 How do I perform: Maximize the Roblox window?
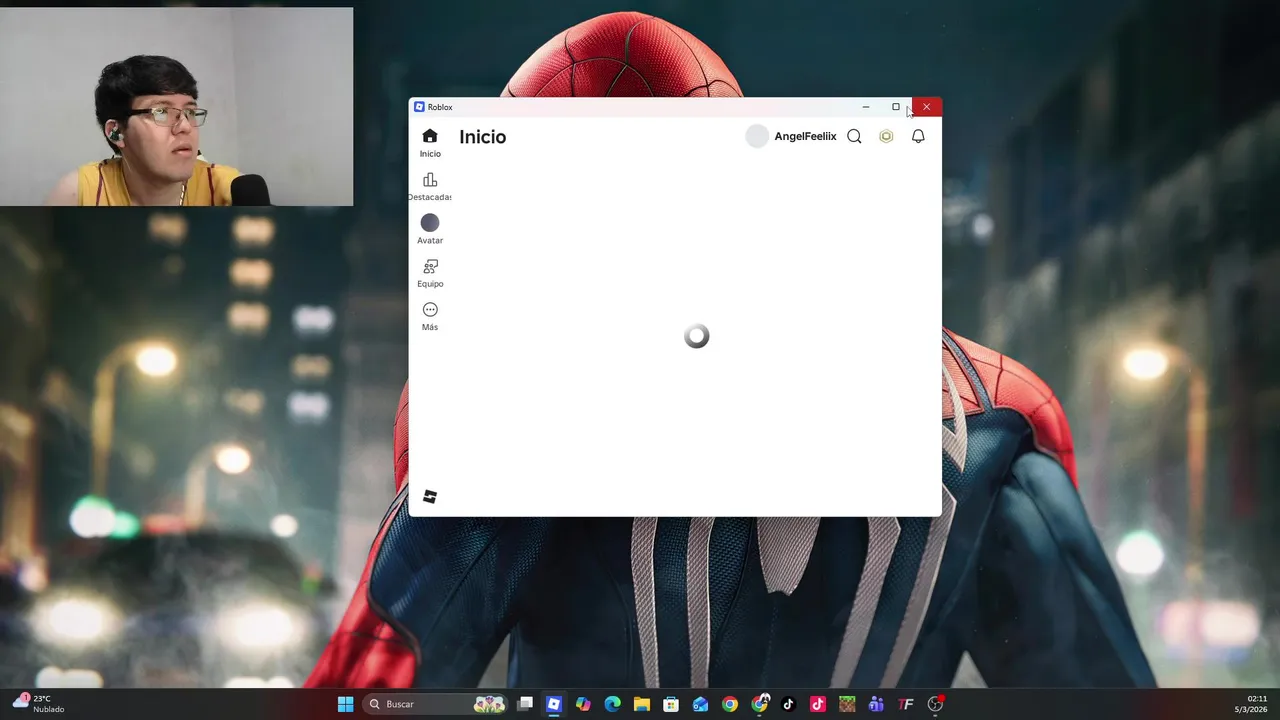(x=896, y=107)
